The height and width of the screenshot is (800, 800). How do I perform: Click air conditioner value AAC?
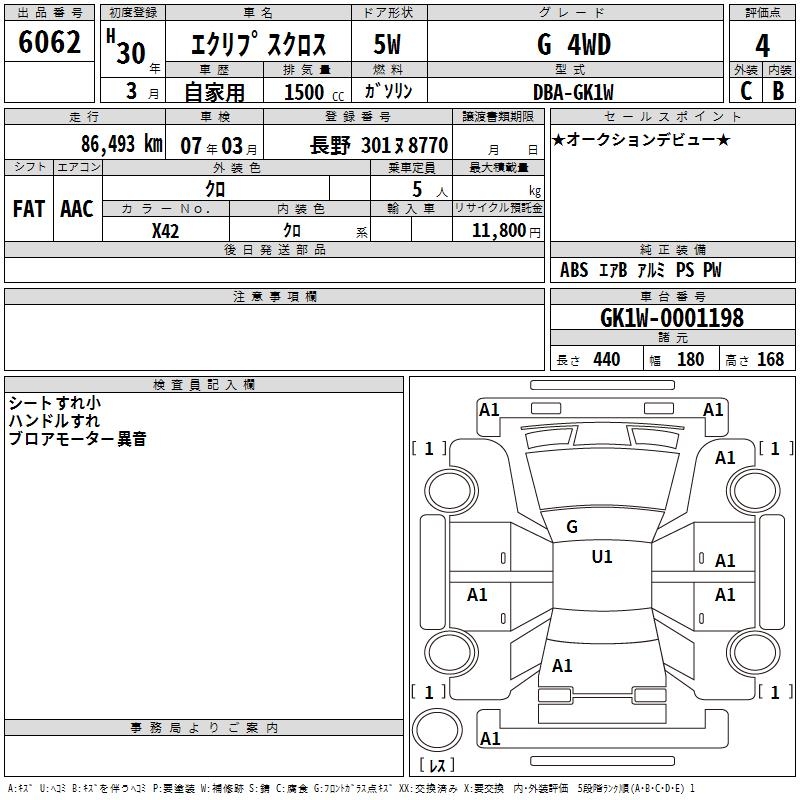coord(77,209)
